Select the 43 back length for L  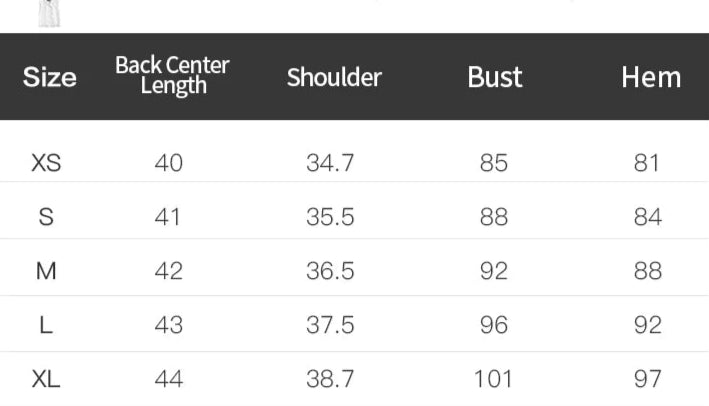169,324
